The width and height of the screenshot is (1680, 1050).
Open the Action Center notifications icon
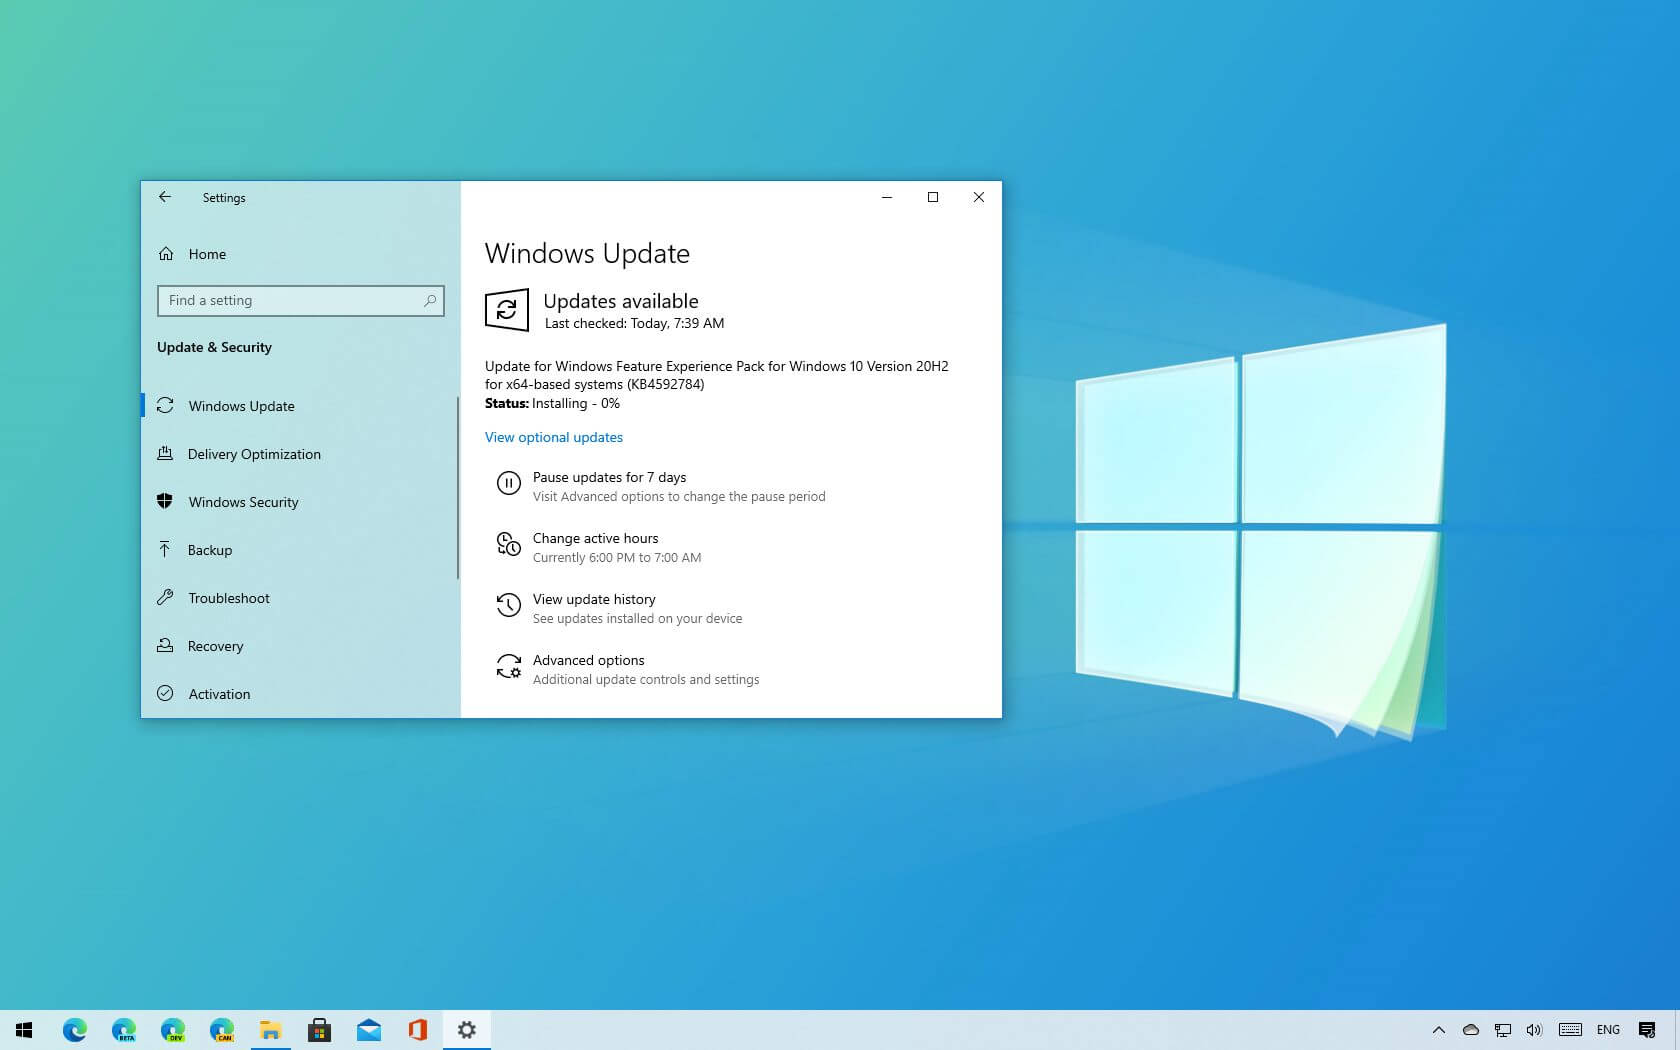(1647, 1030)
